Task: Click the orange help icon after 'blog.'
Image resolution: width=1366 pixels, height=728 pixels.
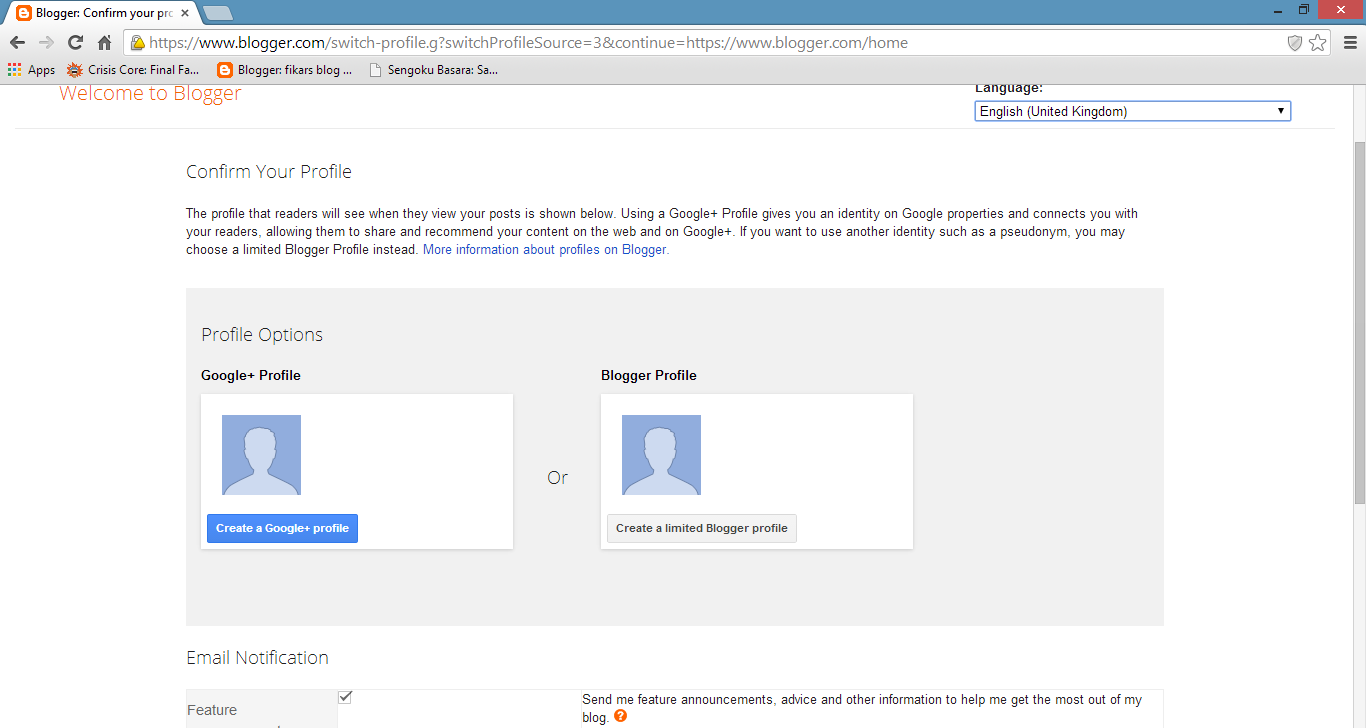Action: (620, 716)
